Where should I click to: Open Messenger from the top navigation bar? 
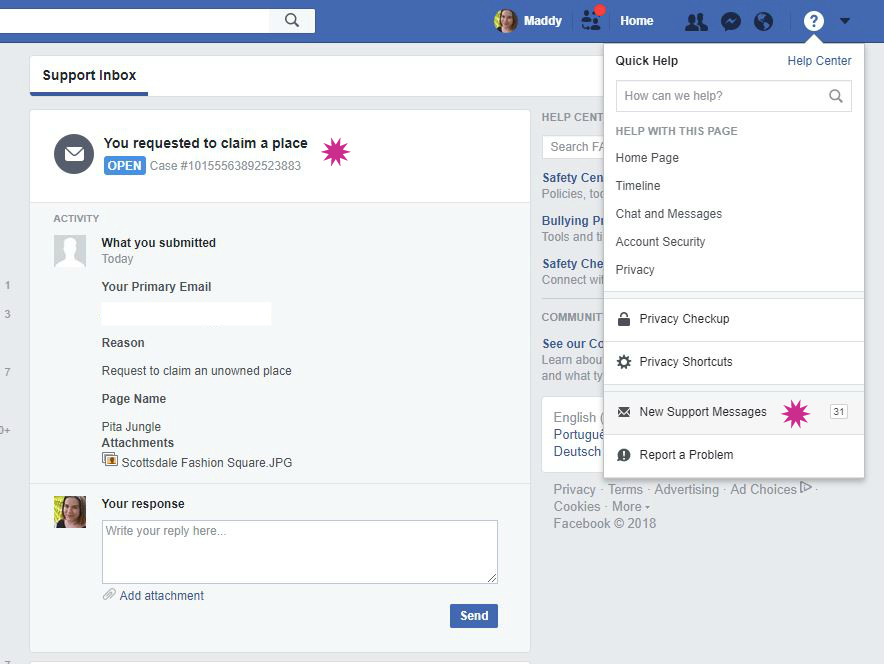(x=729, y=20)
